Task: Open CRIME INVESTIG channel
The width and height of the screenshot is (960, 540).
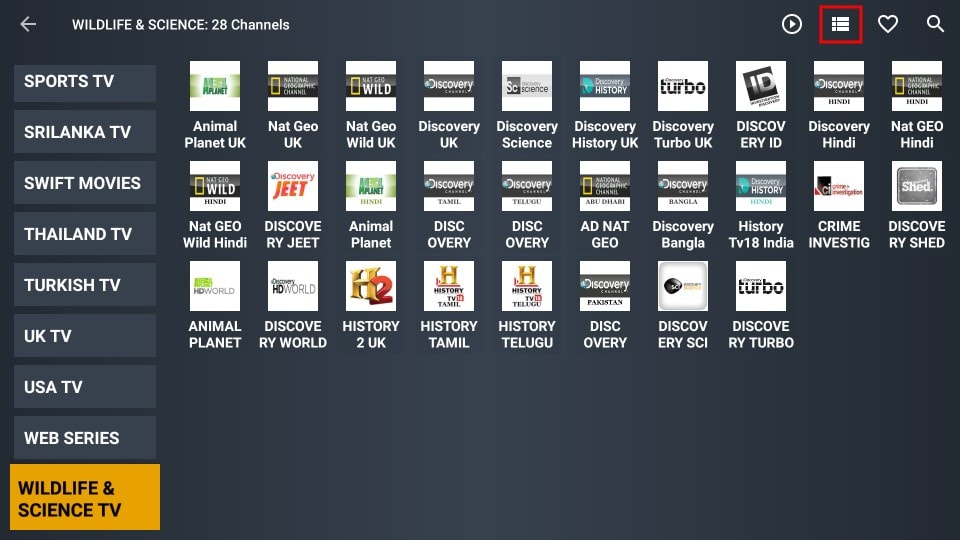Action: (839, 206)
